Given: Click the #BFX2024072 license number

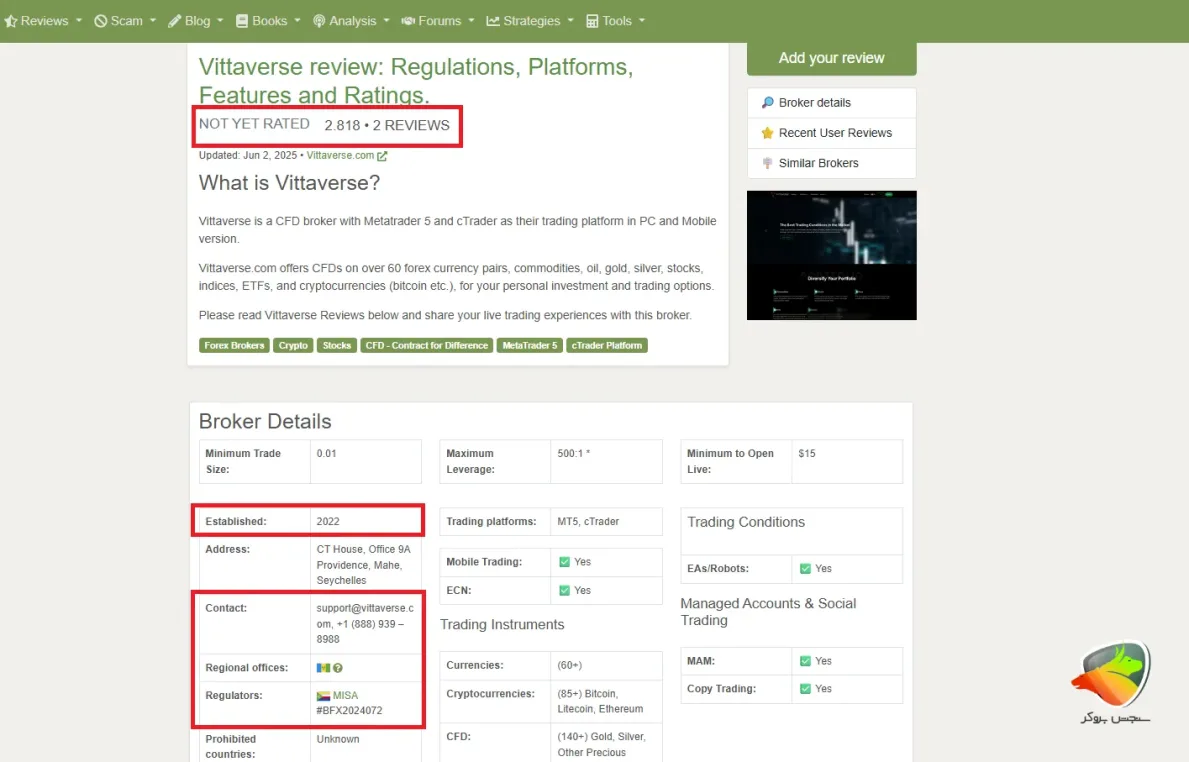Looking at the screenshot, I should coord(349,710).
